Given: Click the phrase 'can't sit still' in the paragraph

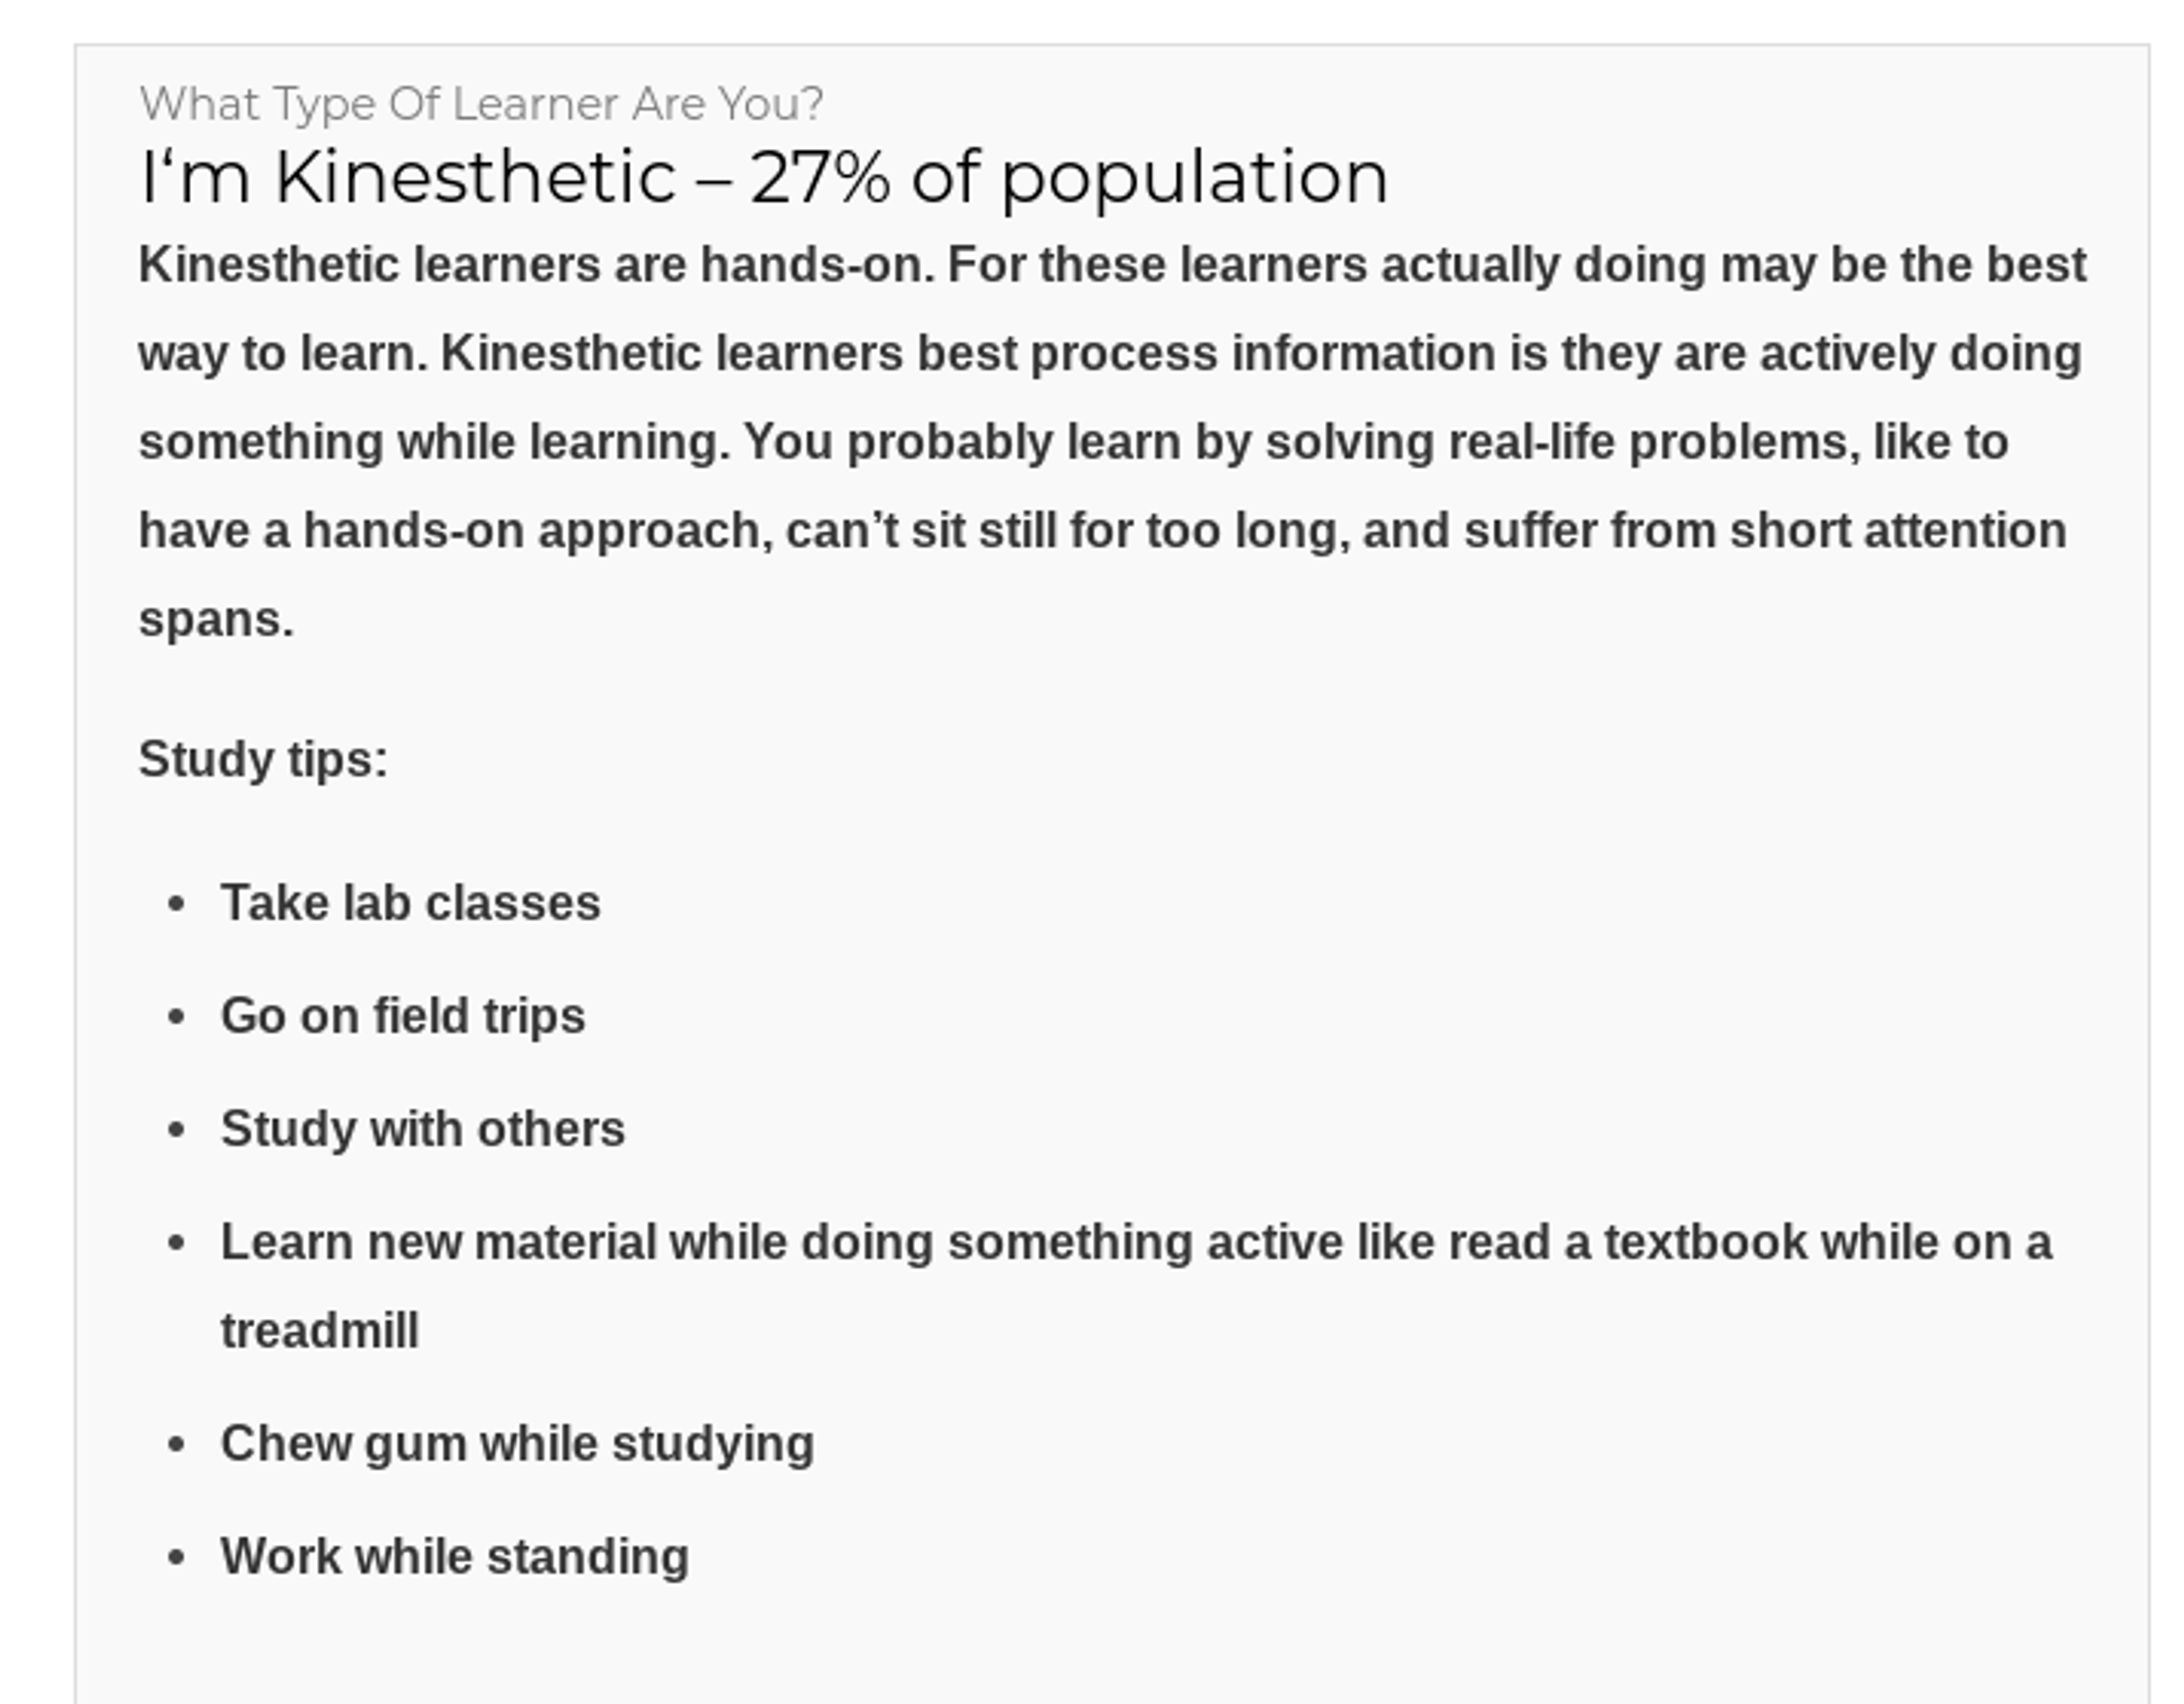Looking at the screenshot, I should [x=921, y=531].
